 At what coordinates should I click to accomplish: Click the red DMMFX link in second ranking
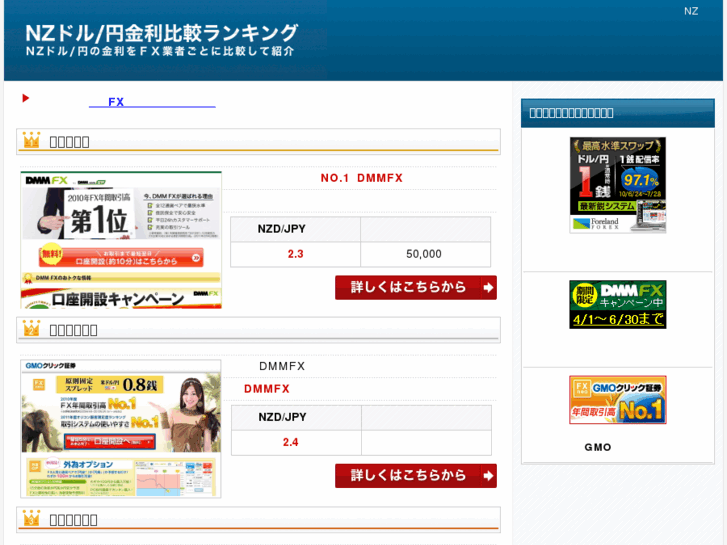pos(267,389)
